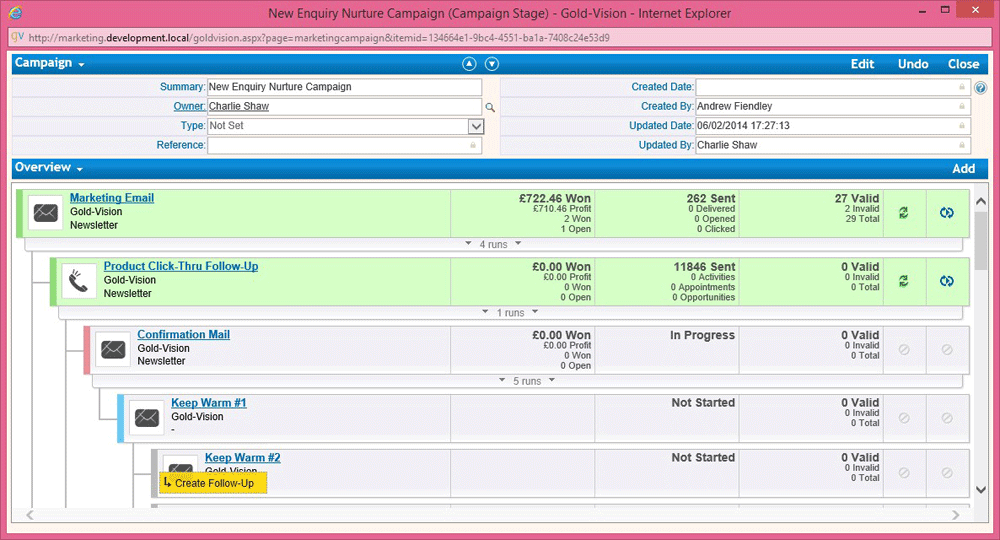1000x540 pixels.
Task: Expand the 4 runs section under Marketing Email
Action: tap(494, 244)
